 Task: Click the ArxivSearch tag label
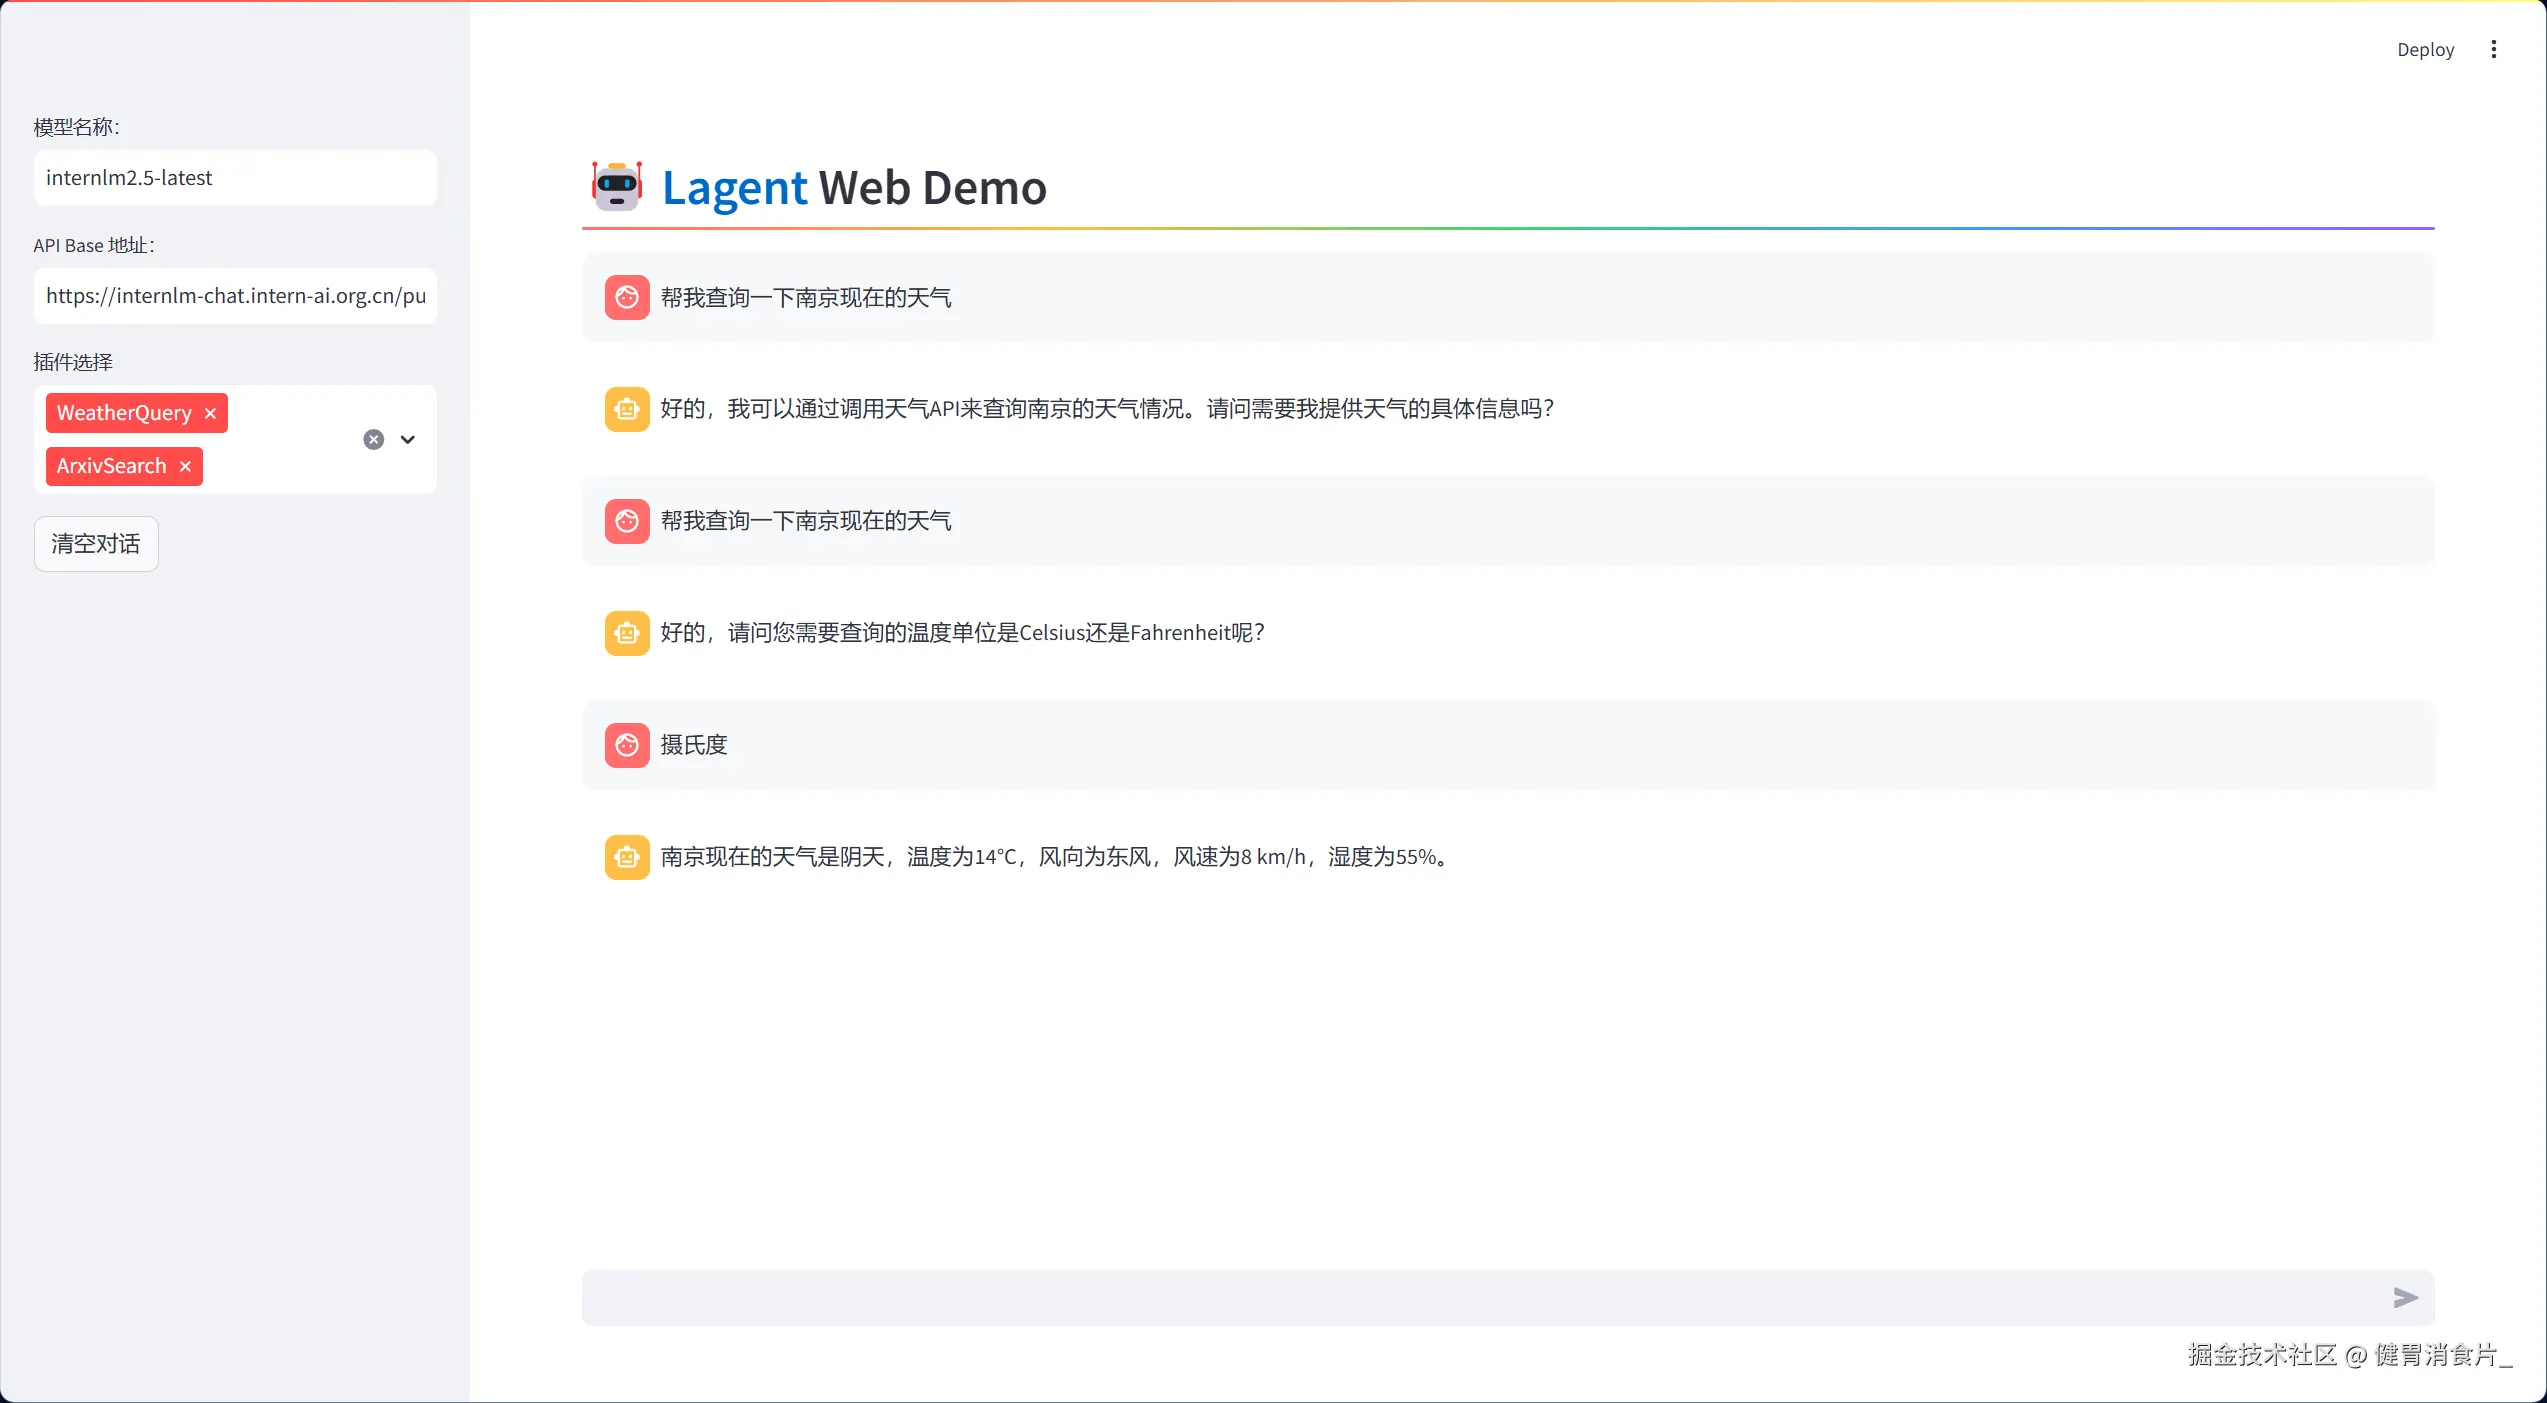111,466
